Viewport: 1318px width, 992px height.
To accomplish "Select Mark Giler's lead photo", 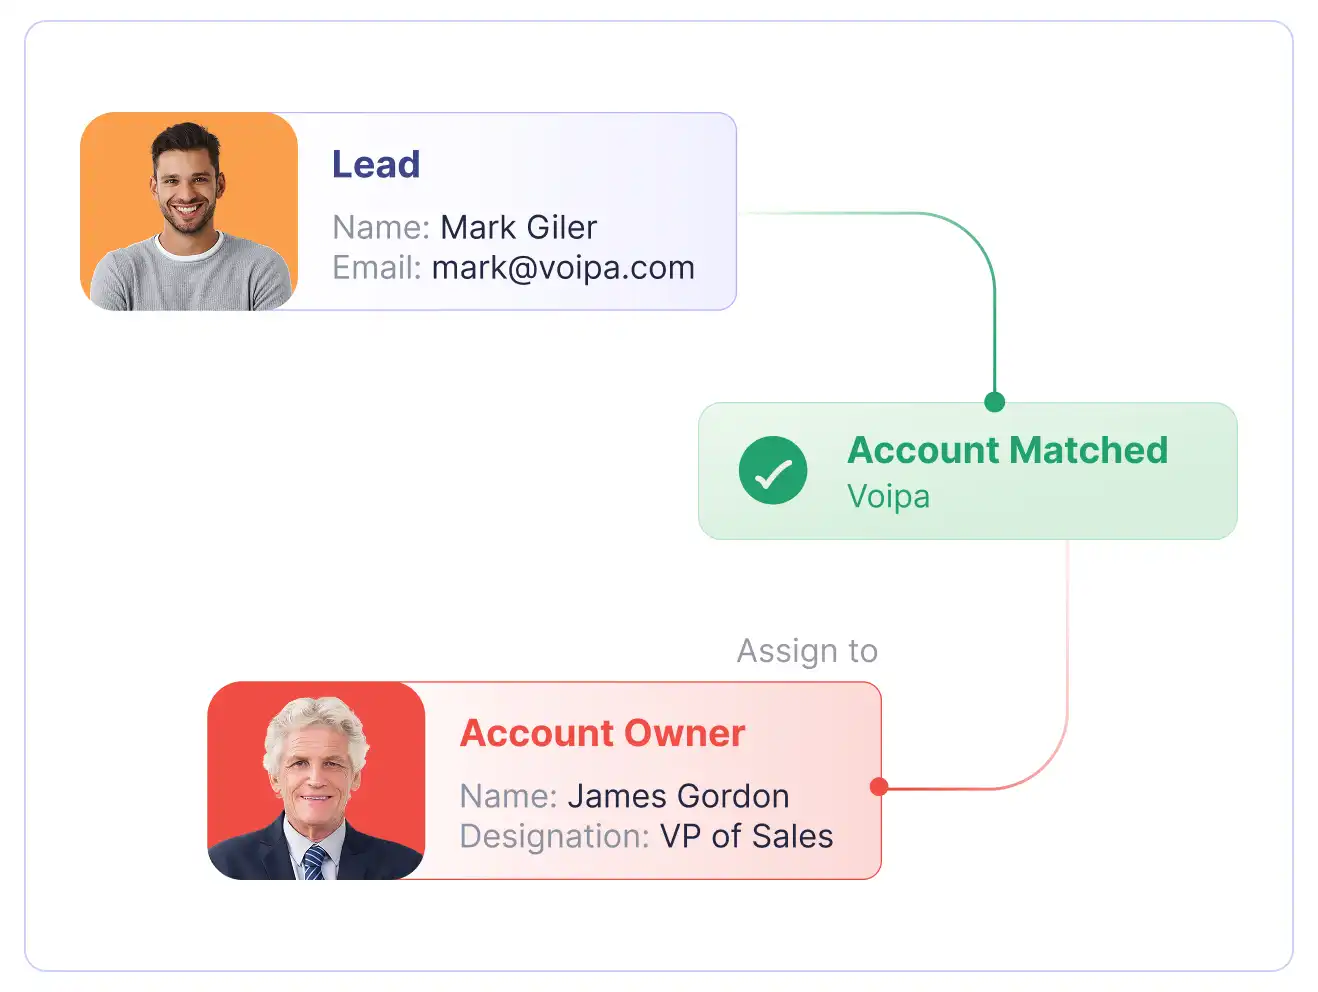I will click(x=189, y=211).
